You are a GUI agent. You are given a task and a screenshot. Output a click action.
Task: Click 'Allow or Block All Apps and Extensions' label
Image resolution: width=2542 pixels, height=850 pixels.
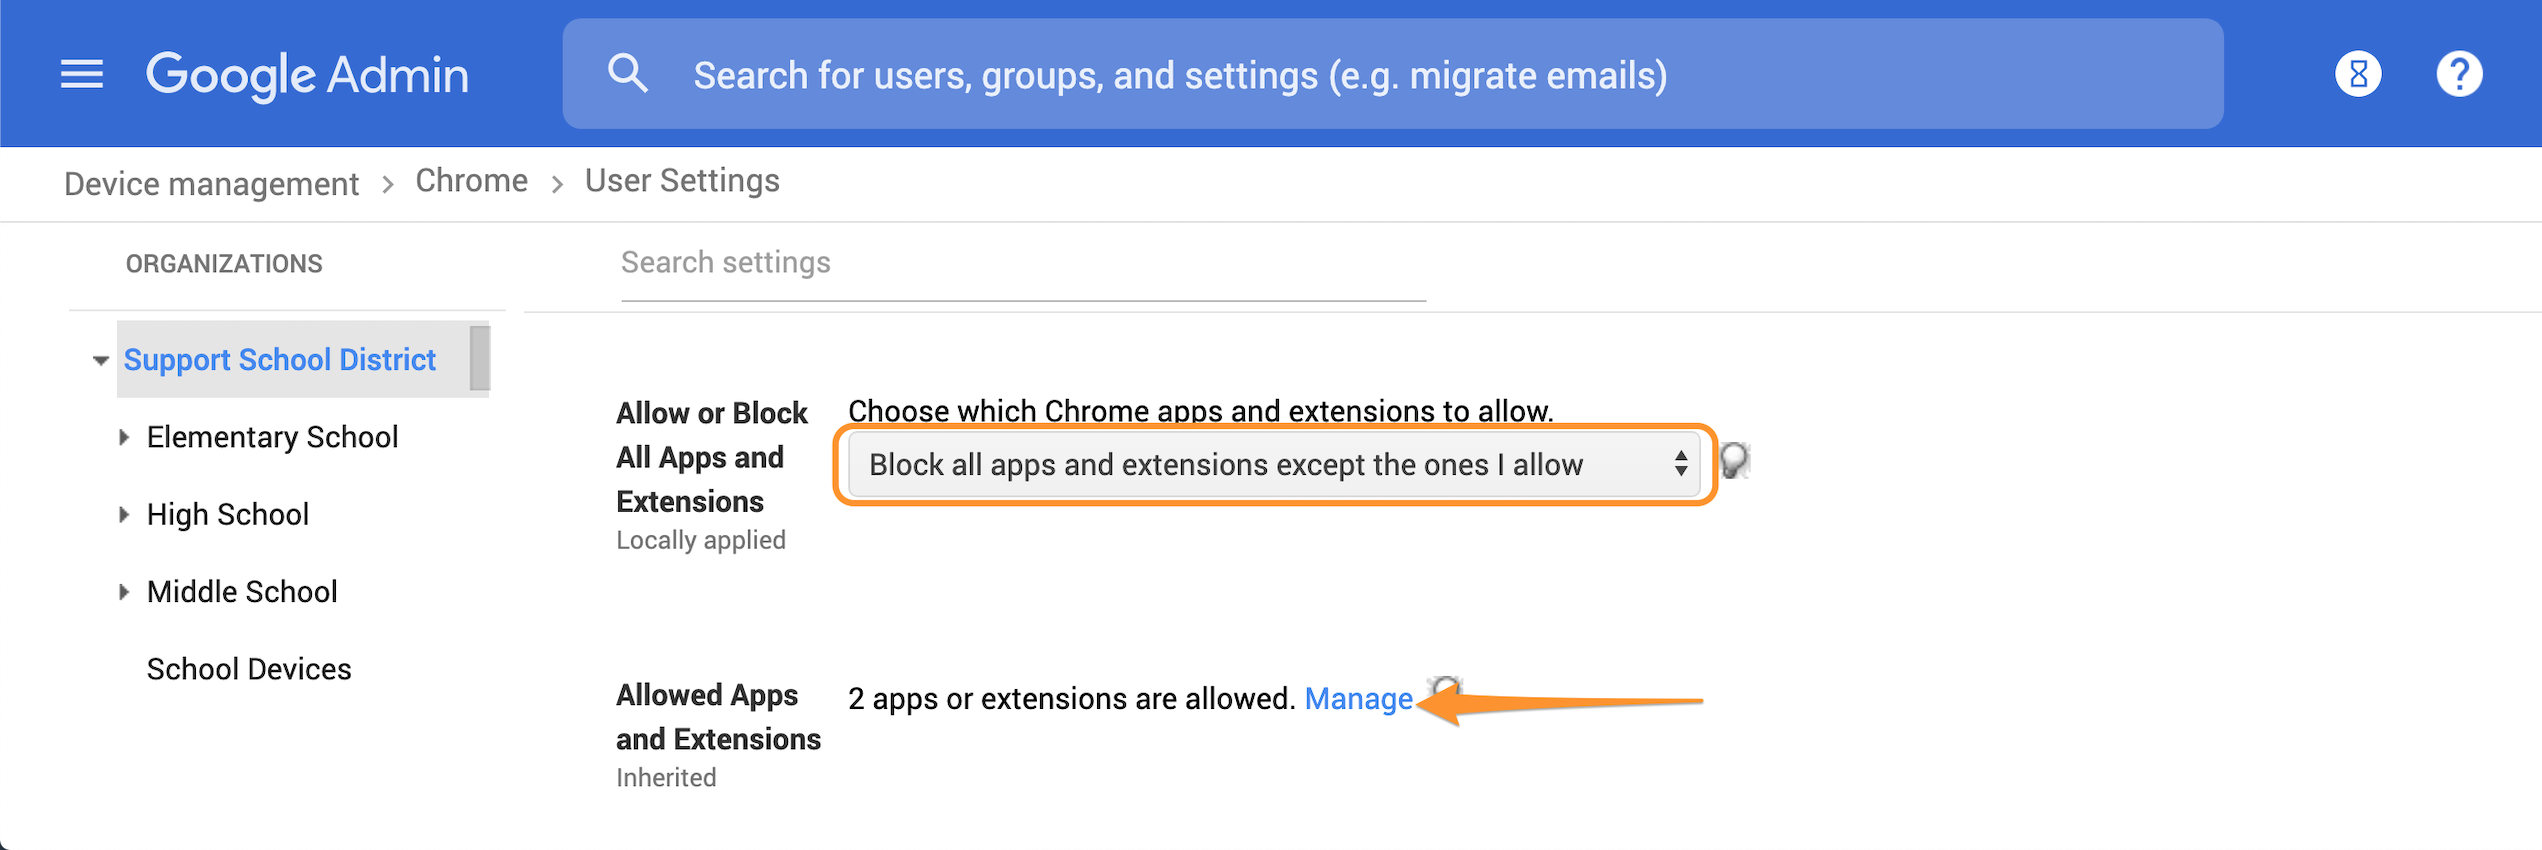pos(712,457)
